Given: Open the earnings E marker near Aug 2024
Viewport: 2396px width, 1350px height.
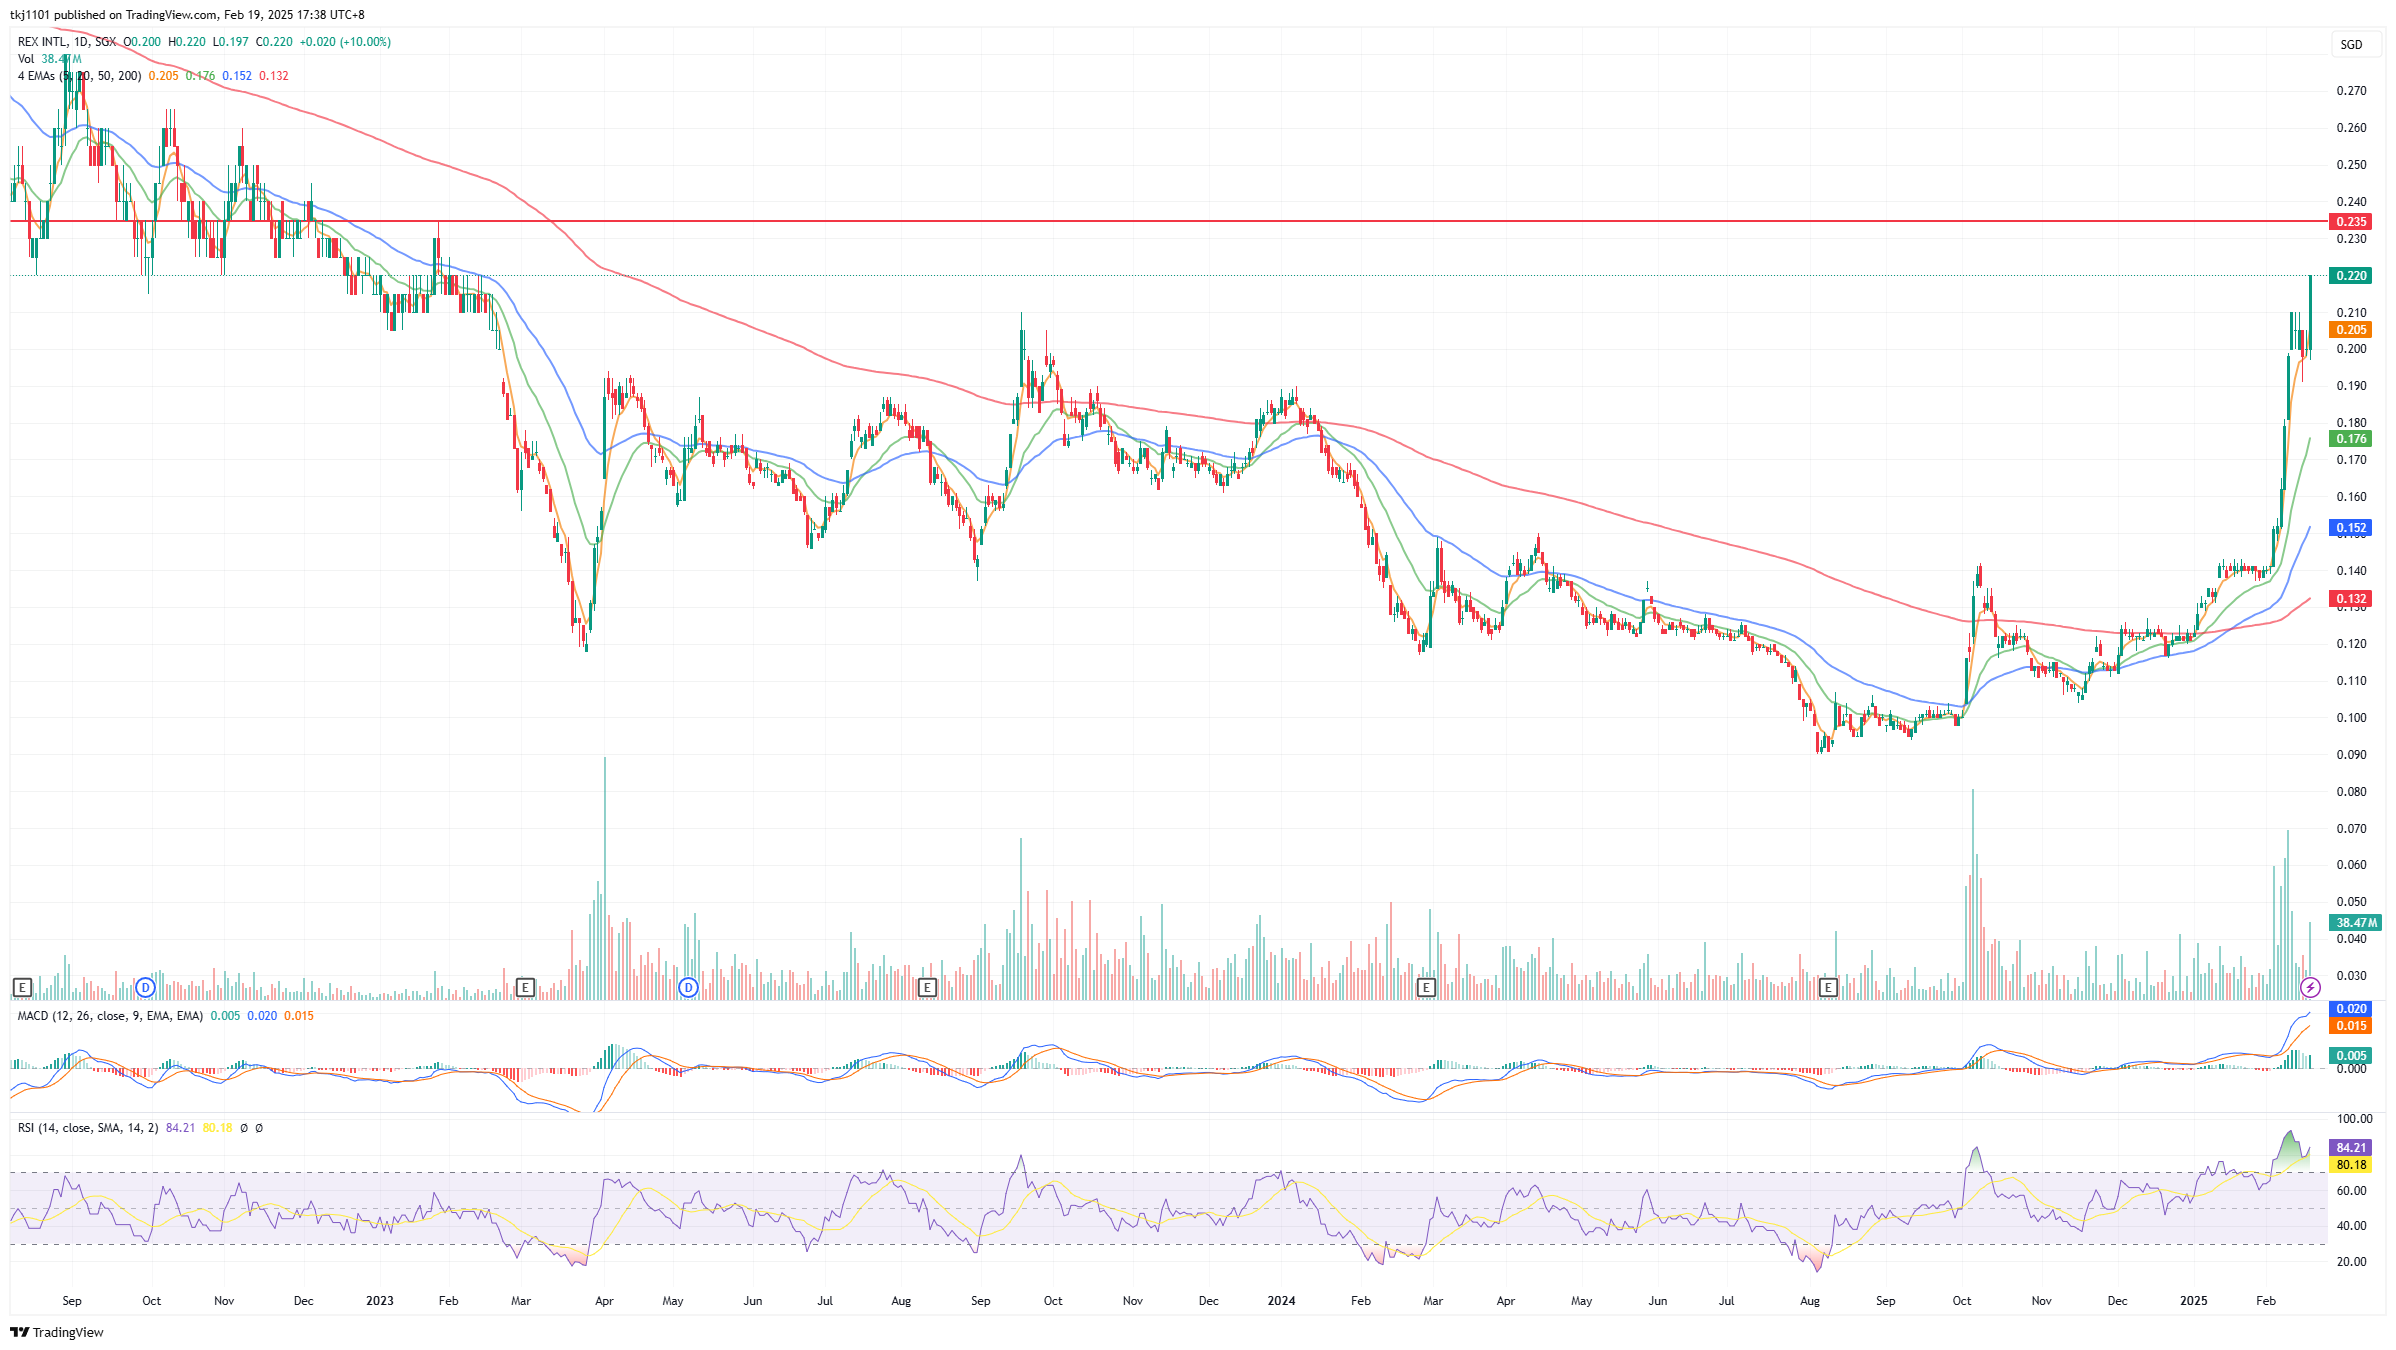Looking at the screenshot, I should [x=1828, y=988].
